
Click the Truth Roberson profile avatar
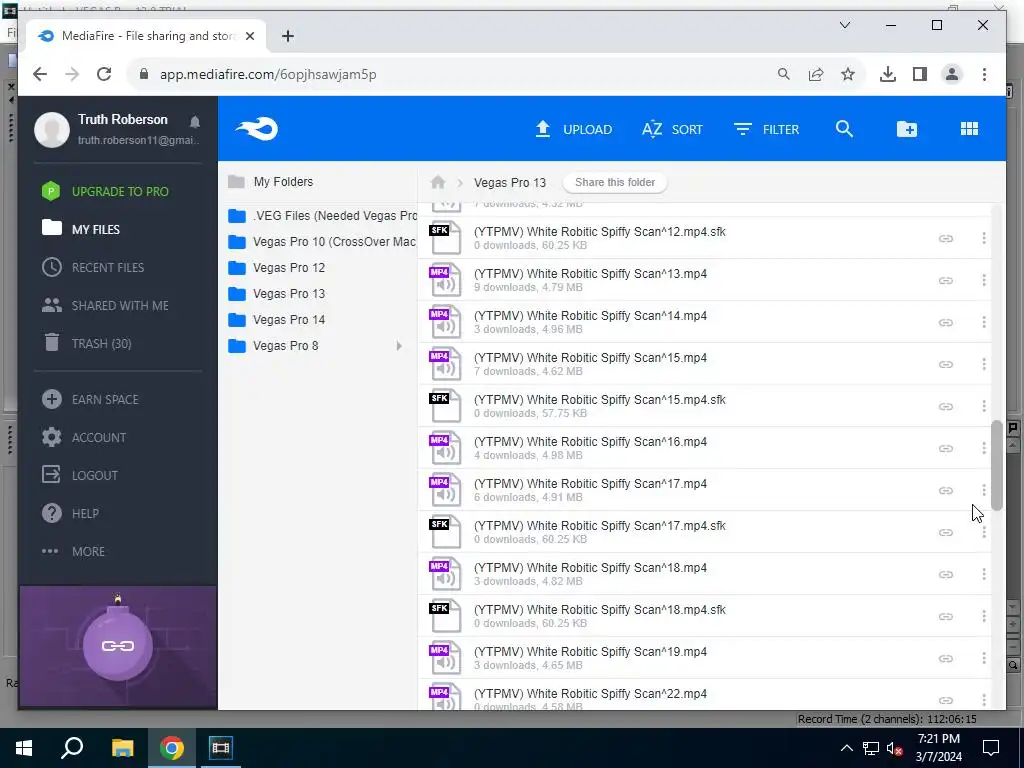52,129
